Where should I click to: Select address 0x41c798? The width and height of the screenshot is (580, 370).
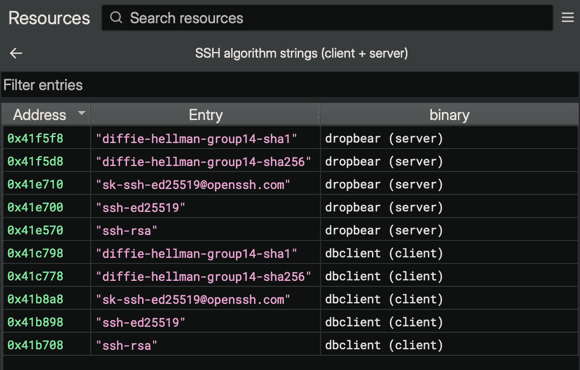[x=36, y=253]
